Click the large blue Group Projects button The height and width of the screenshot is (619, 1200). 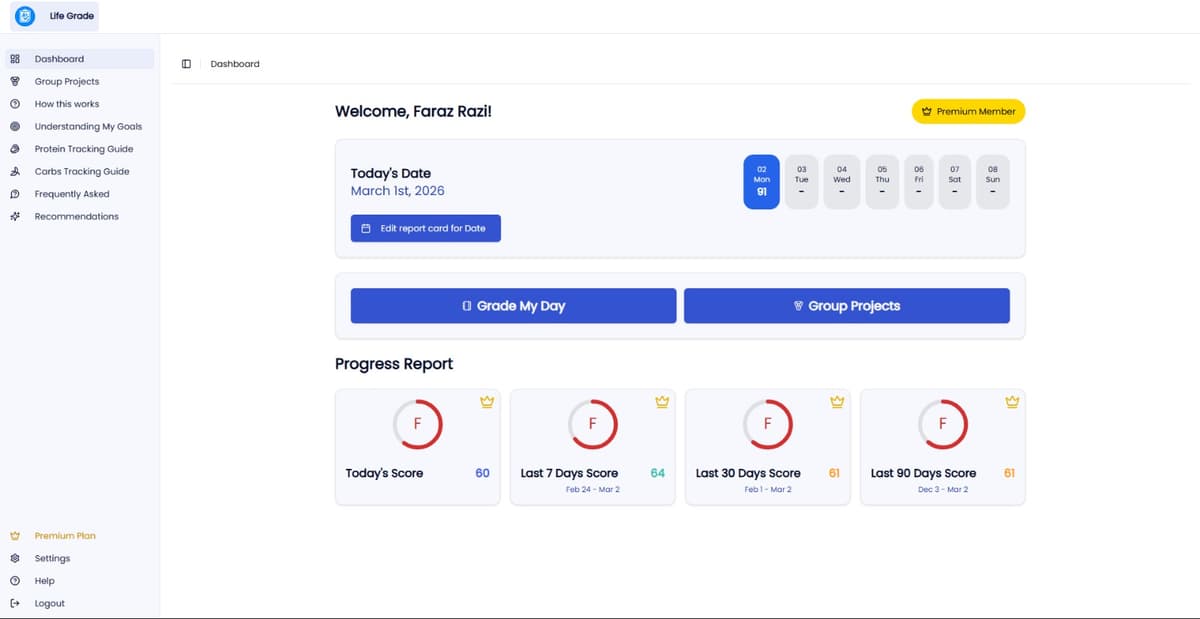(x=846, y=306)
